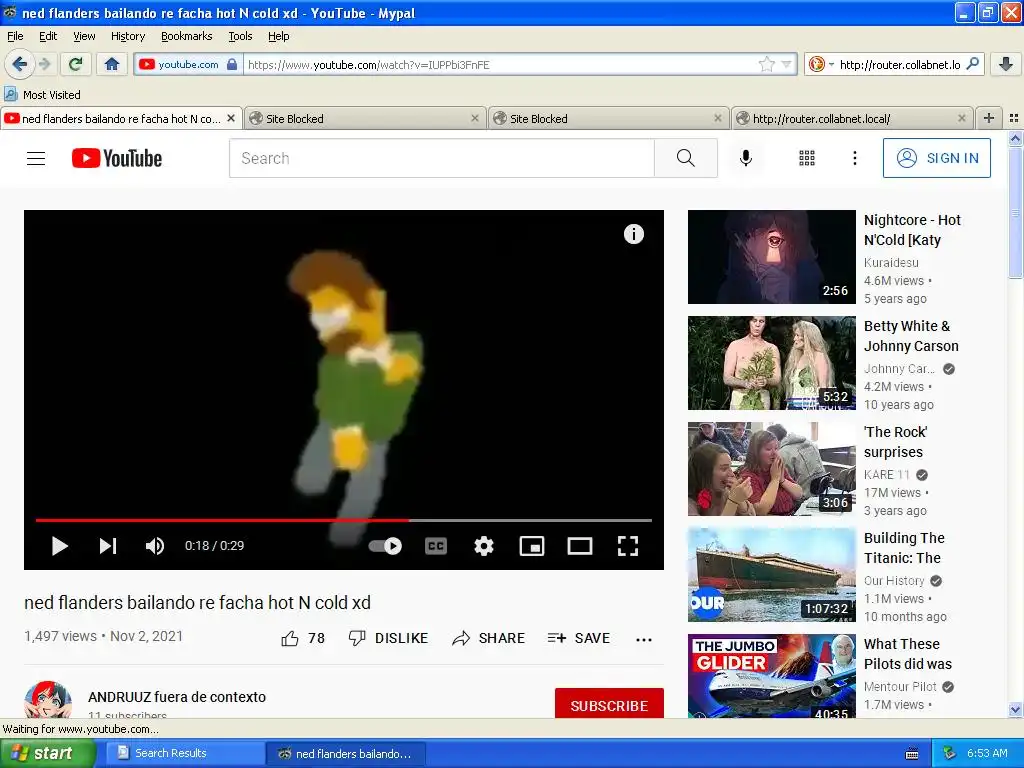The height and width of the screenshot is (768, 1024).
Task: Click the browser Forward arrow button
Action: click(x=44, y=64)
